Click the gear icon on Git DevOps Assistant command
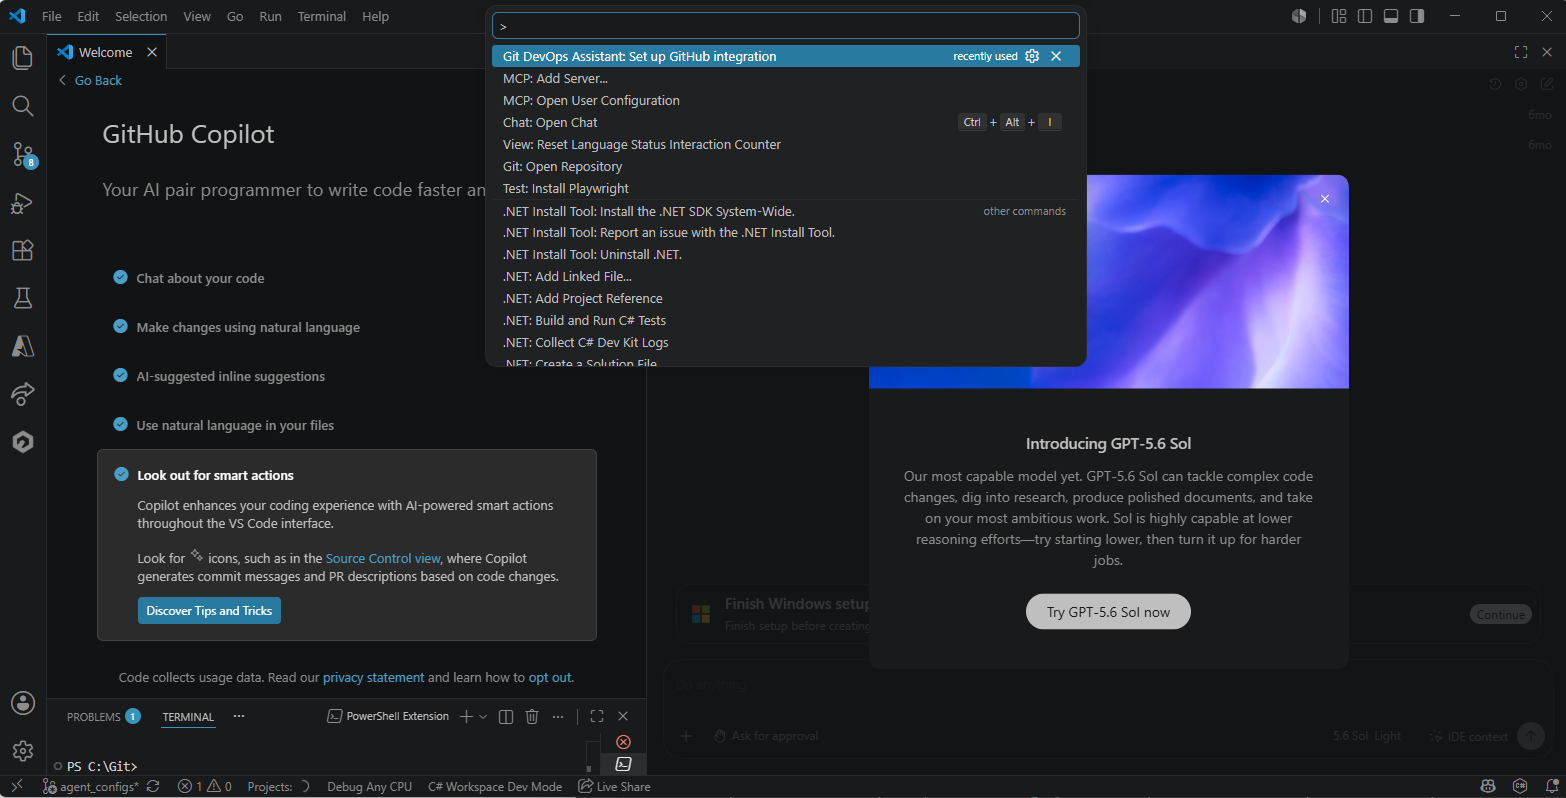Screen dimensions: 1566x798 tap(1032, 56)
